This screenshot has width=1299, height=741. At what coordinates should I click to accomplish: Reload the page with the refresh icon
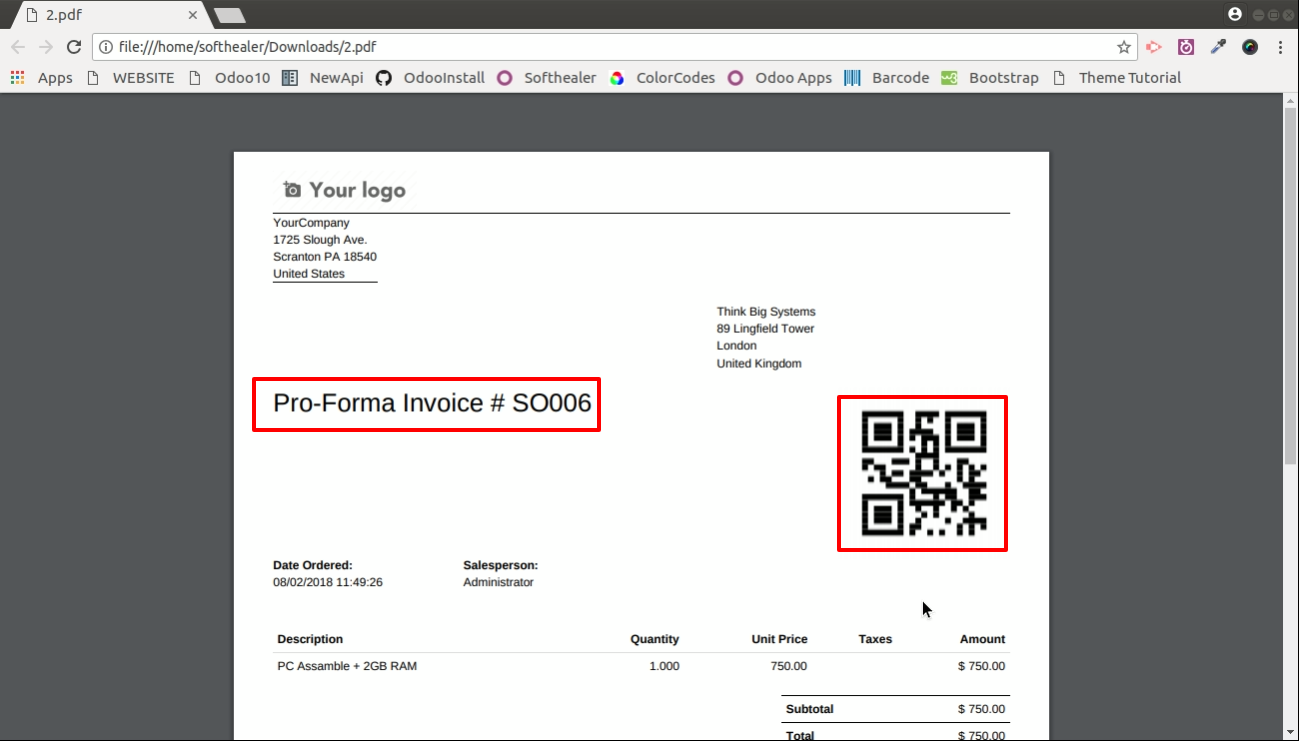click(73, 47)
